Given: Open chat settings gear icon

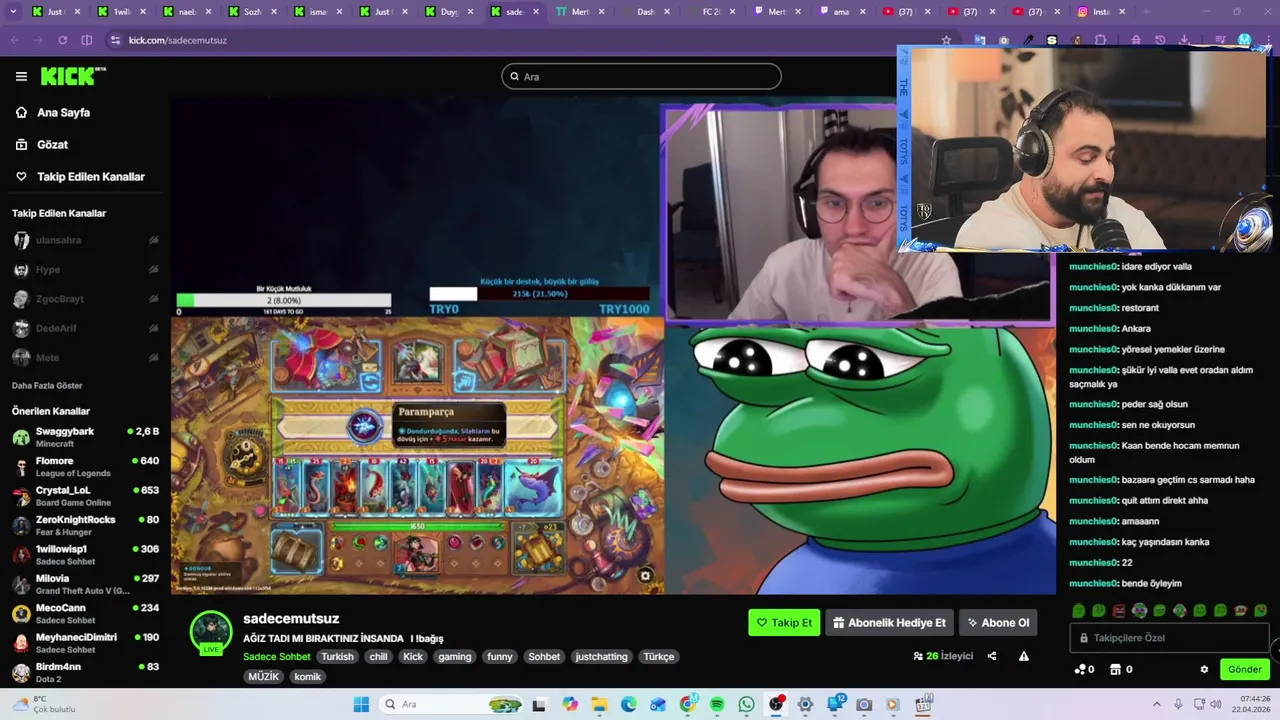Looking at the screenshot, I should (x=1204, y=670).
